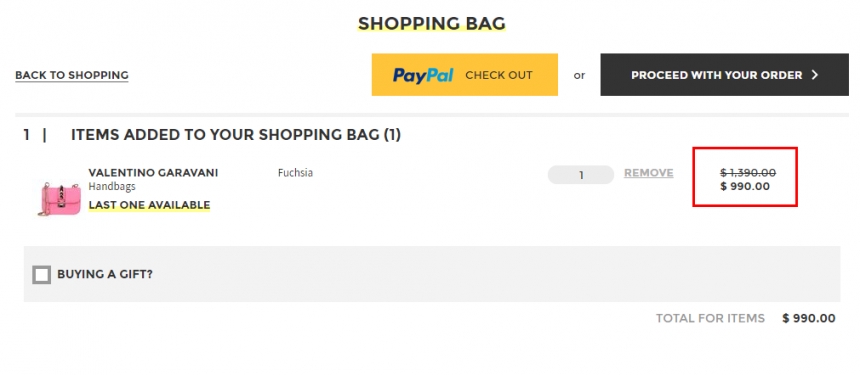The width and height of the screenshot is (860, 375).
Task: Go back via Back to Shopping link
Action: (72, 75)
